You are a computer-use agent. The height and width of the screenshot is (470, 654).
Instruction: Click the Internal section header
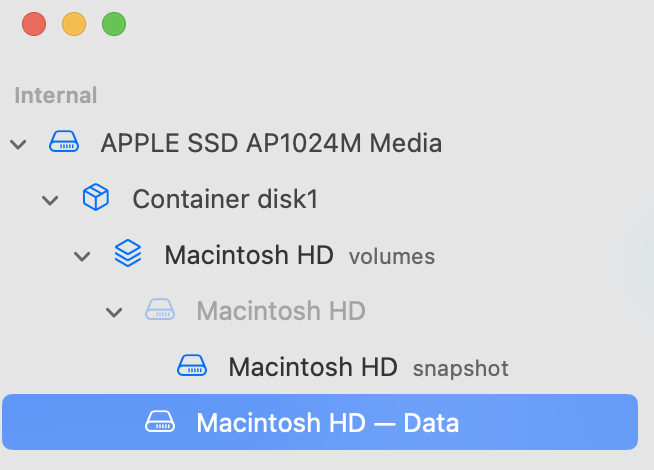[56, 96]
